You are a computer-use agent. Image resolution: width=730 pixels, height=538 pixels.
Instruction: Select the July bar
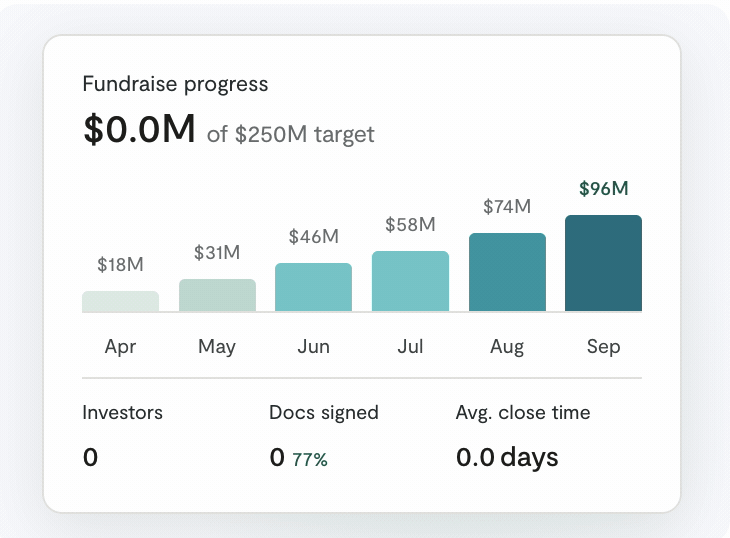(x=411, y=281)
